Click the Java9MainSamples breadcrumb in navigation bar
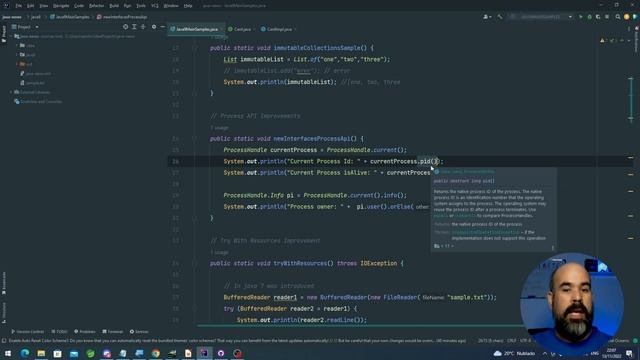640x360 pixels. tap(69, 17)
